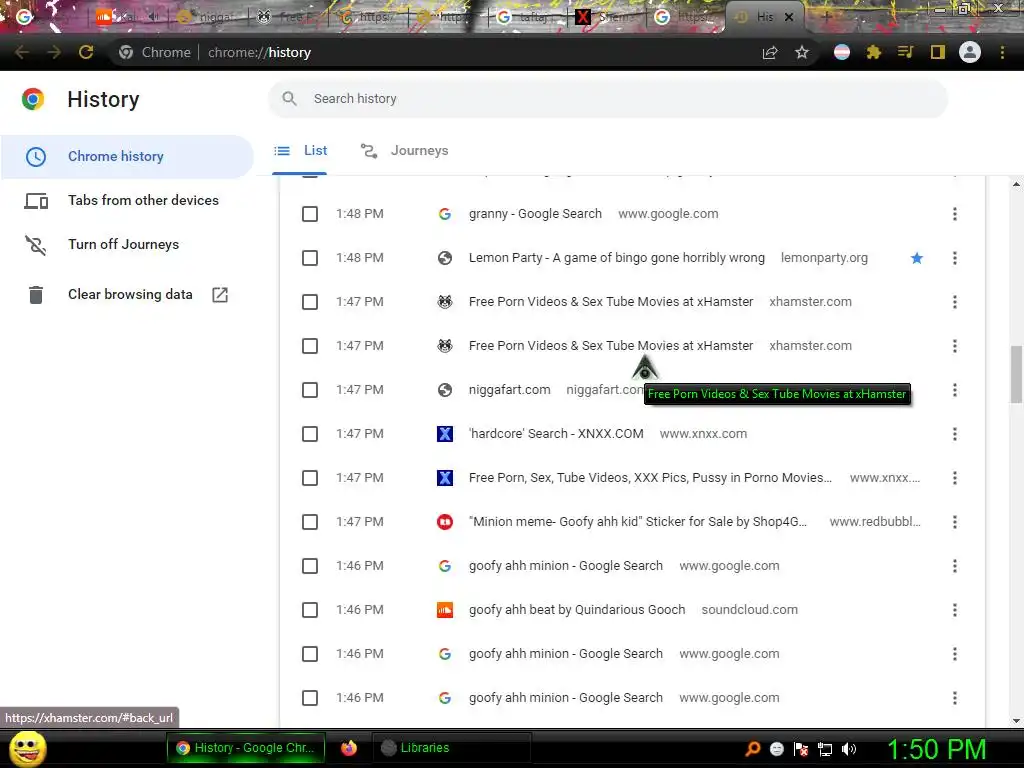The image size is (1024, 768).
Task: Check the box for the Lemon Party entry
Action: 310,258
